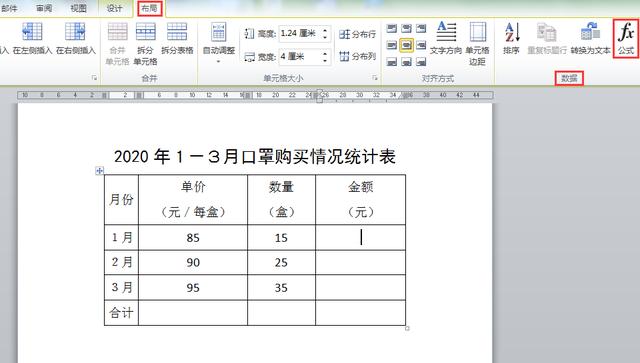Select align center (highlighted) icon
Viewport: 640px width, 363px height.
(406, 45)
